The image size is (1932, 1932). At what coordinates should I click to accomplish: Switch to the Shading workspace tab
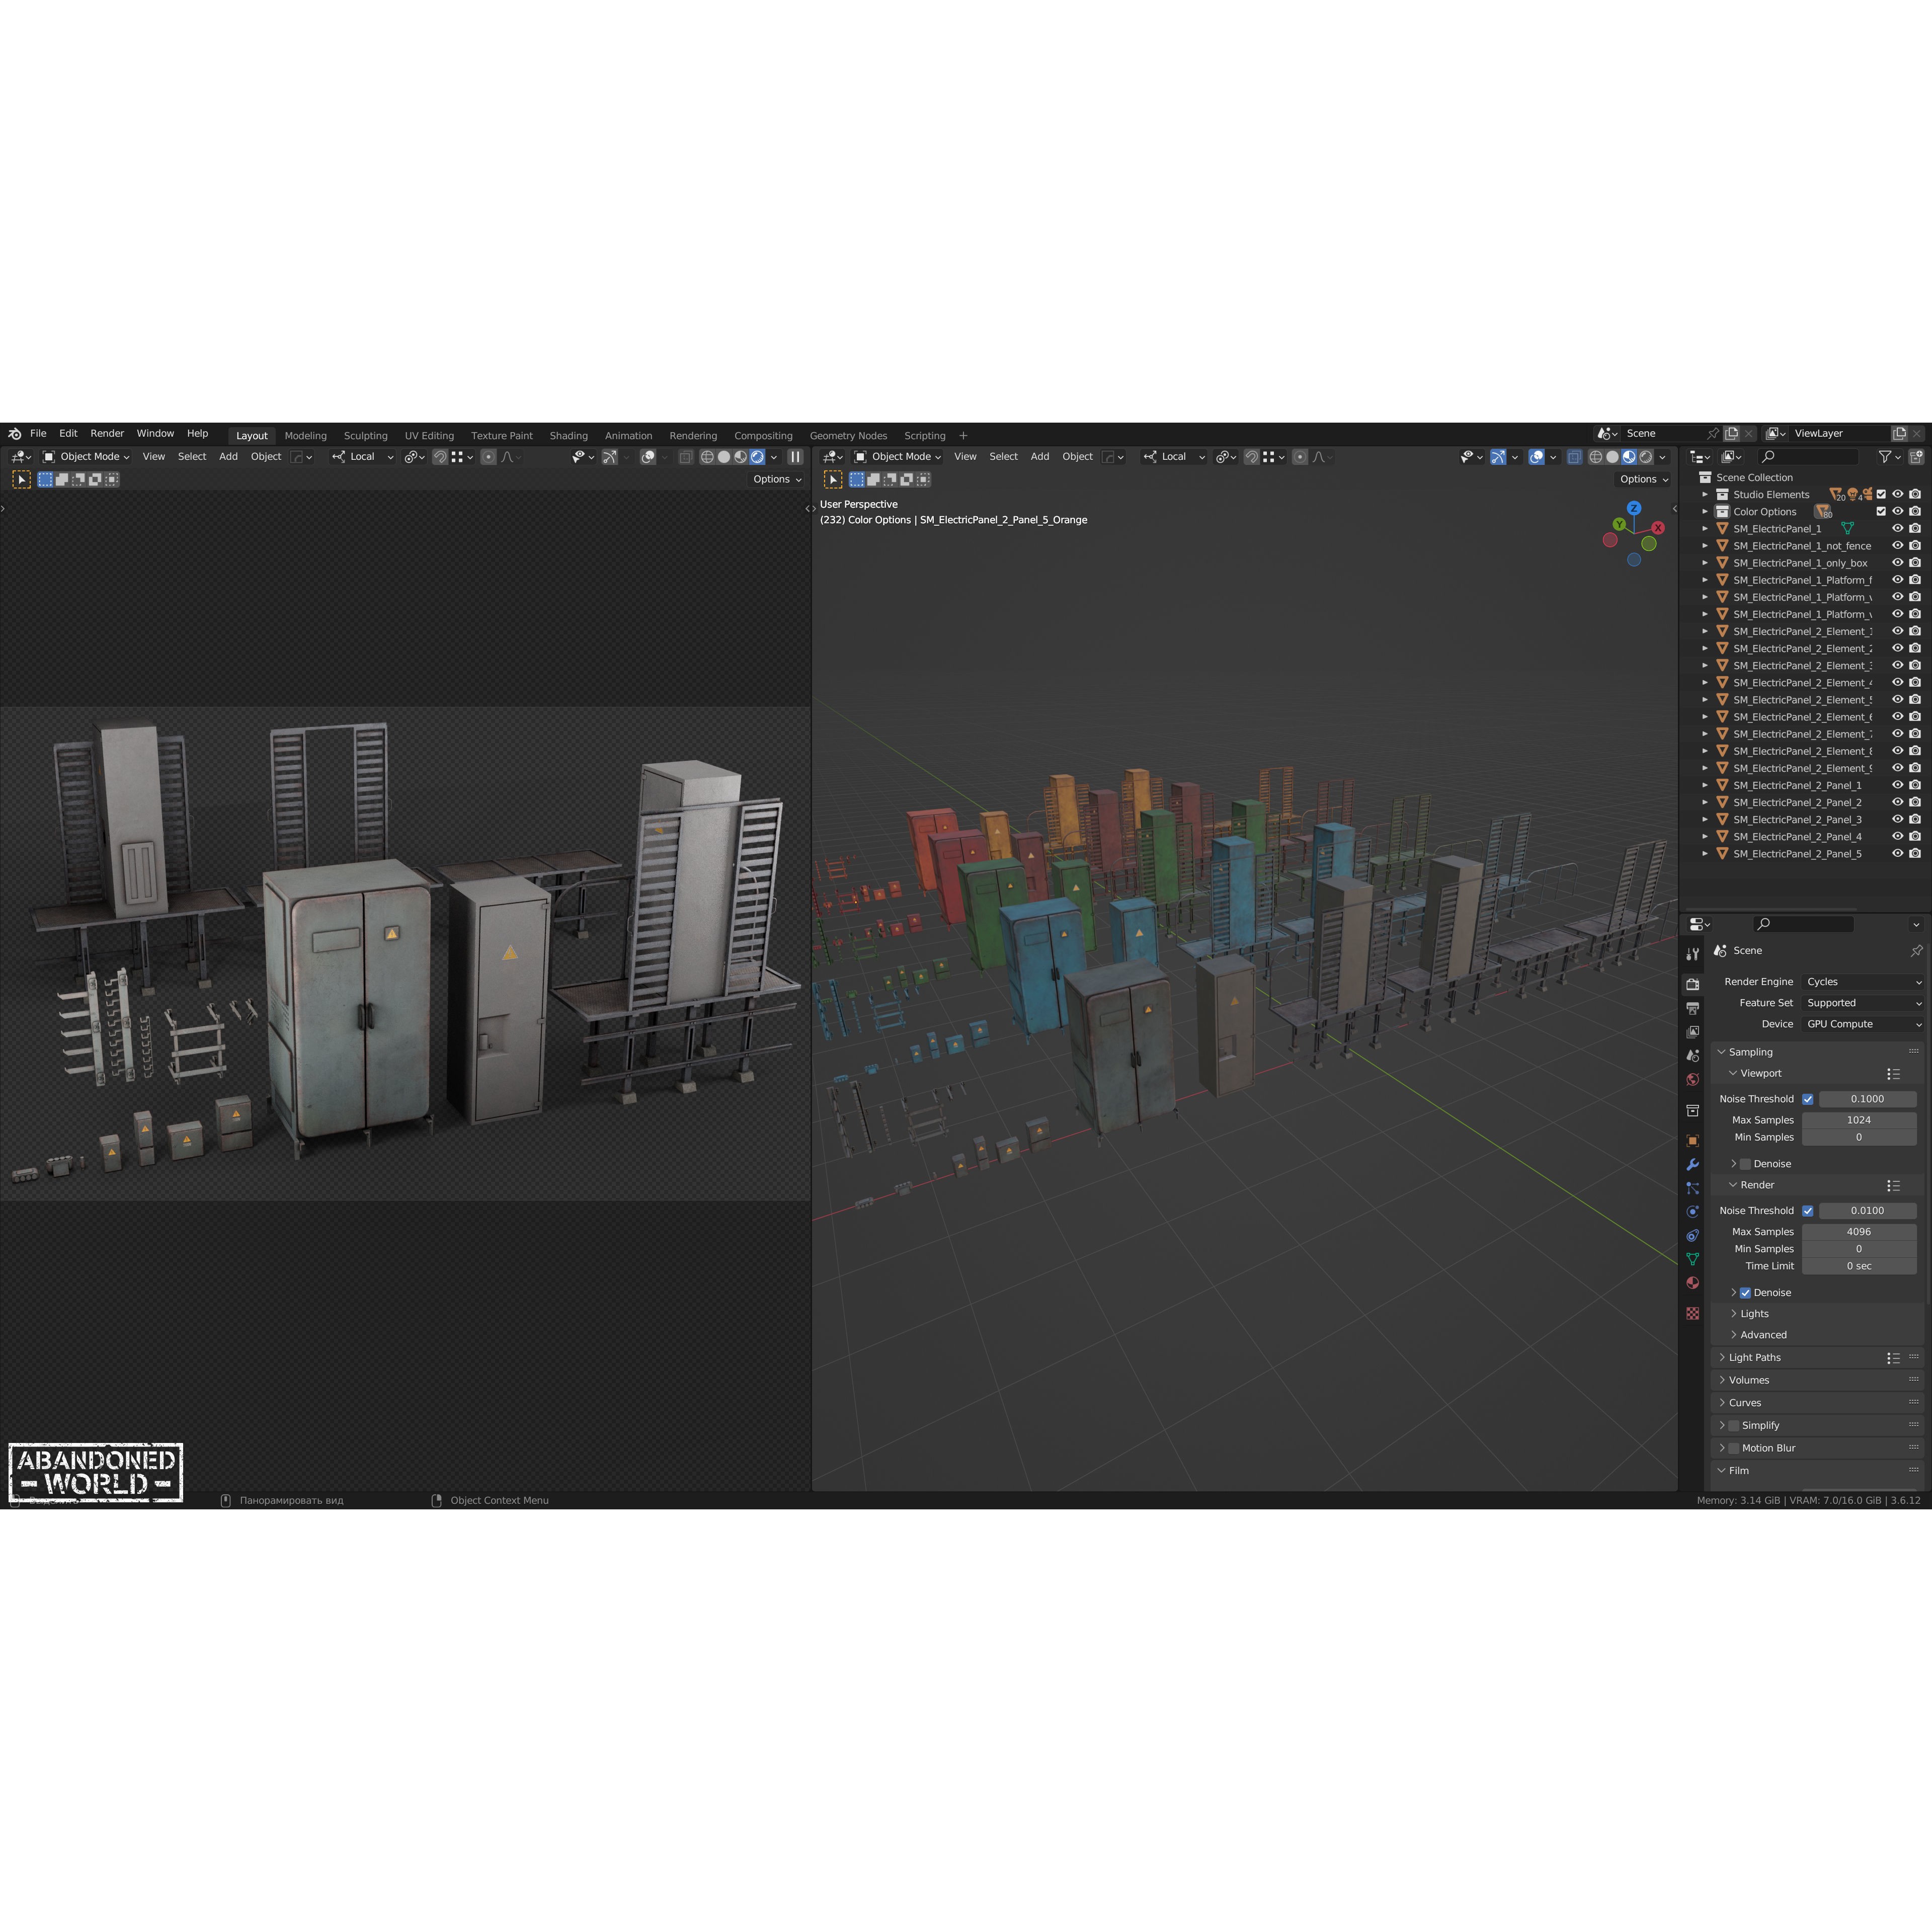pos(569,435)
